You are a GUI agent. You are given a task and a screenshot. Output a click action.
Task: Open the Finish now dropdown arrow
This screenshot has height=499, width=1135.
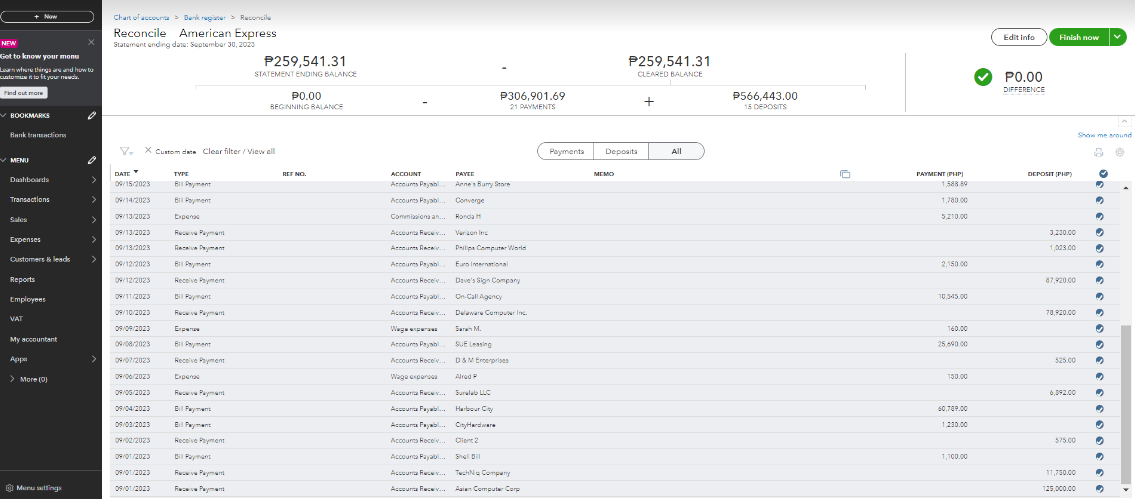[1118, 37]
